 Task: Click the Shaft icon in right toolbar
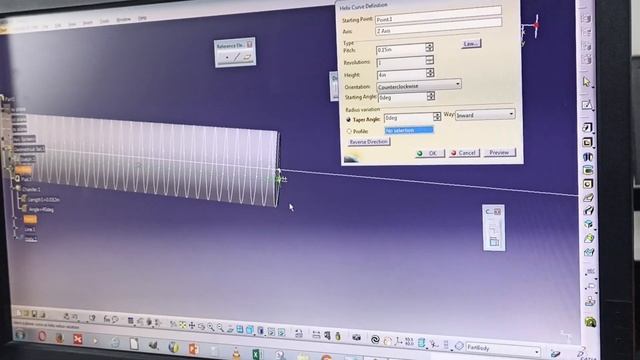coord(588,157)
